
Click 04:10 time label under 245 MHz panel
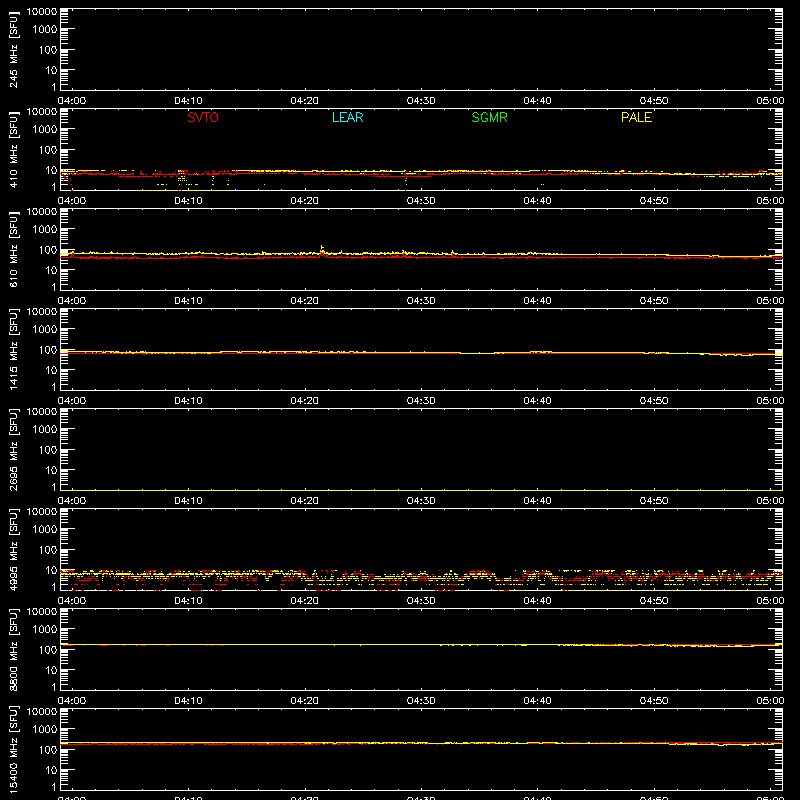click(x=188, y=101)
